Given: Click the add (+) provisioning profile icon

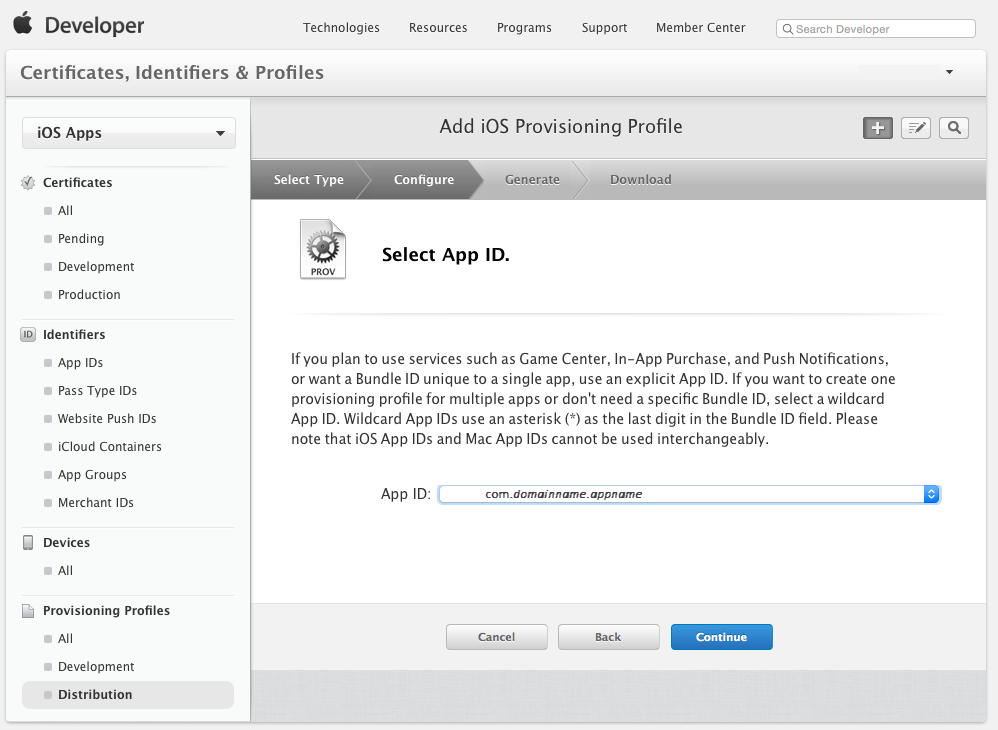Looking at the screenshot, I should [x=877, y=127].
